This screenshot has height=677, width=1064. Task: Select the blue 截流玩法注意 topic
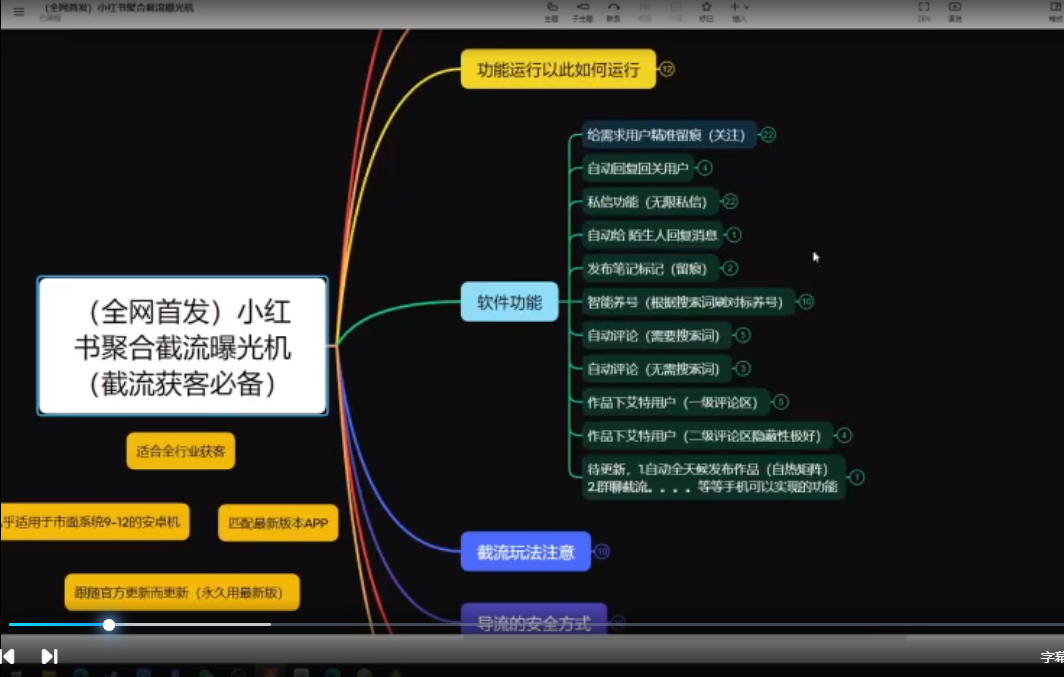[x=526, y=552]
